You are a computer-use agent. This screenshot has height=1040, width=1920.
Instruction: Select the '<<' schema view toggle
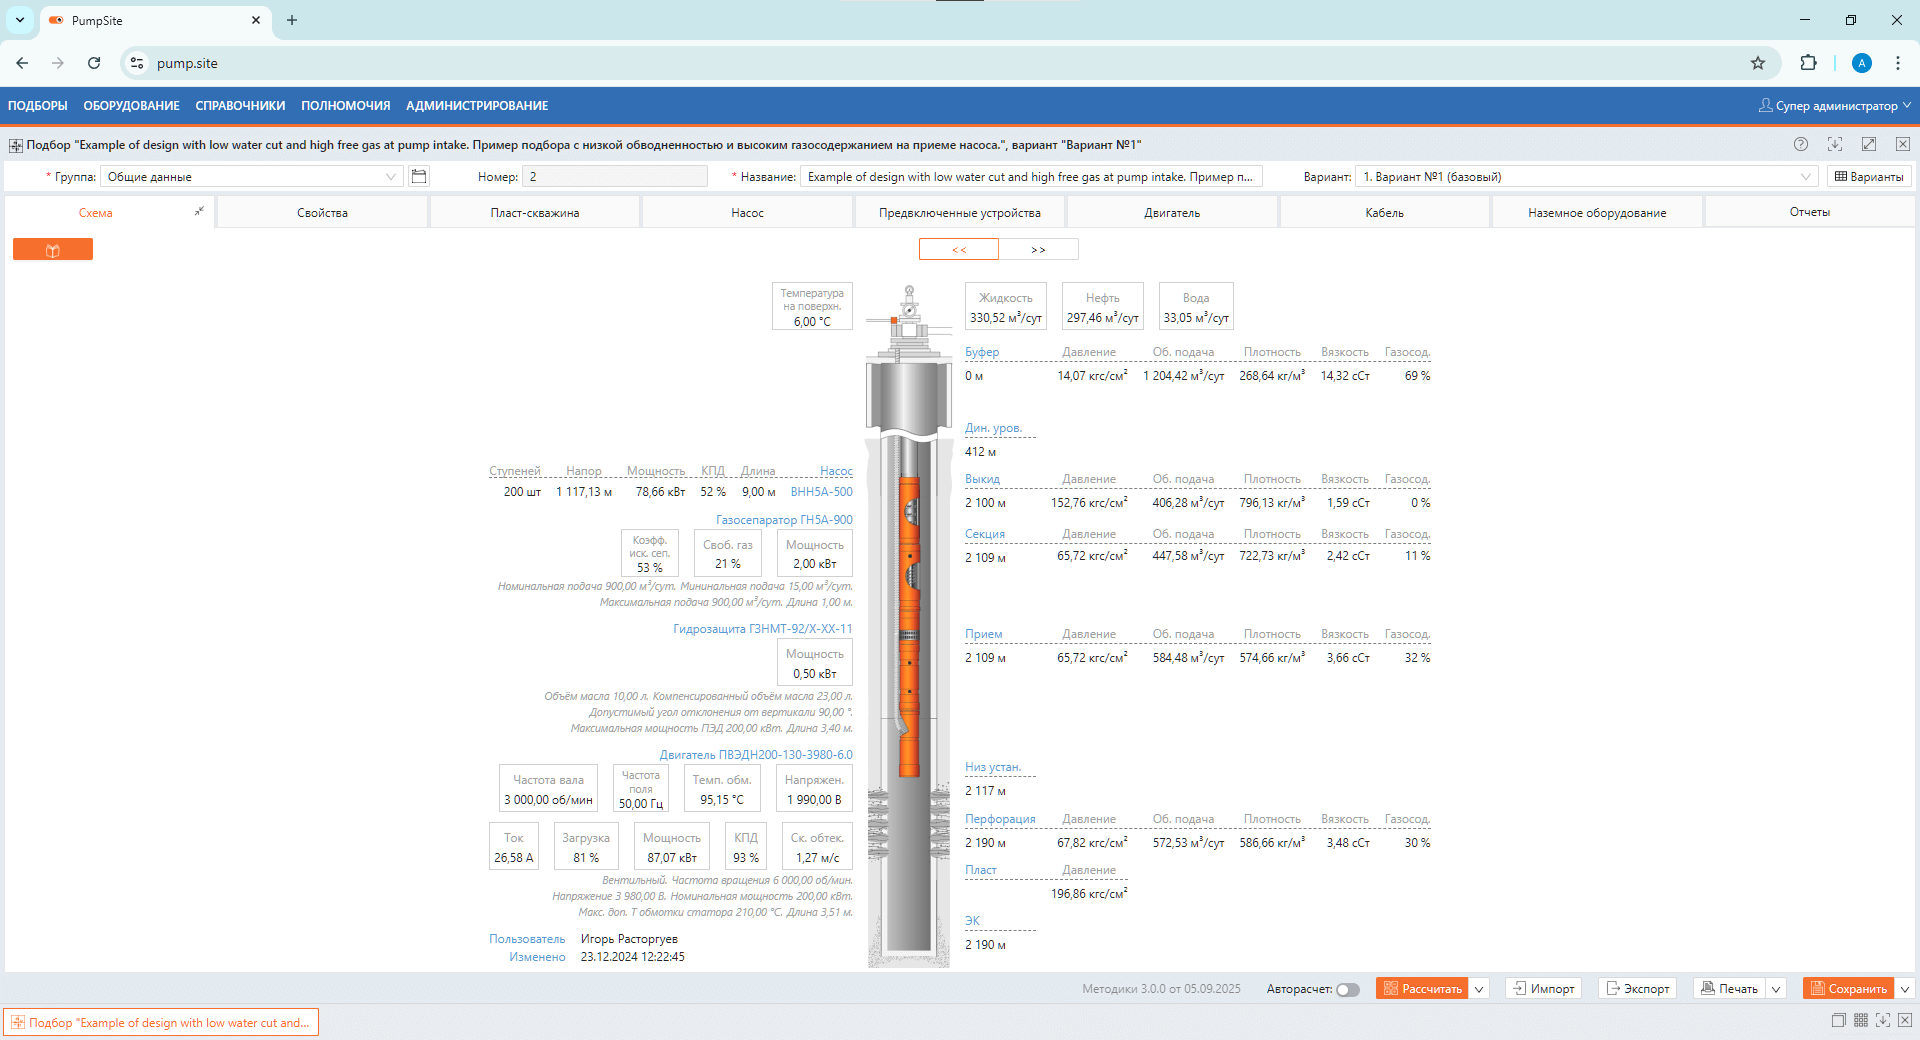tap(958, 250)
